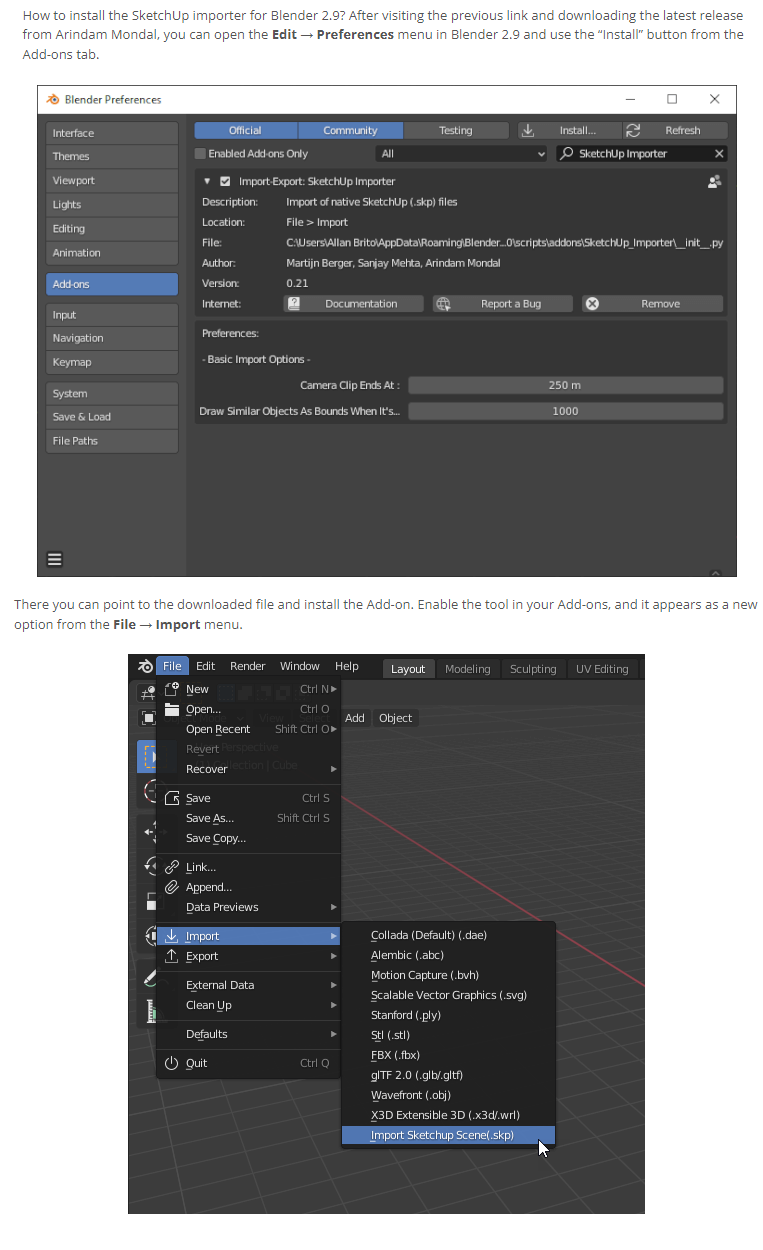Adjust Camera Clip Ends At 250 m field
Screen dimensions: 763x1250
tap(565, 385)
